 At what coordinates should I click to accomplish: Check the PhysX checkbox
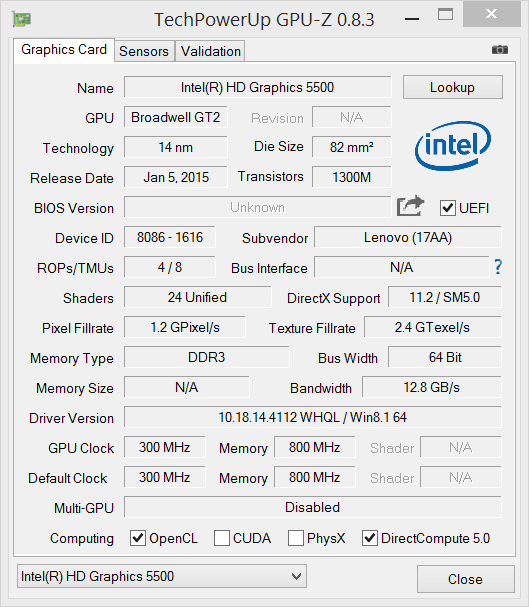[296, 538]
